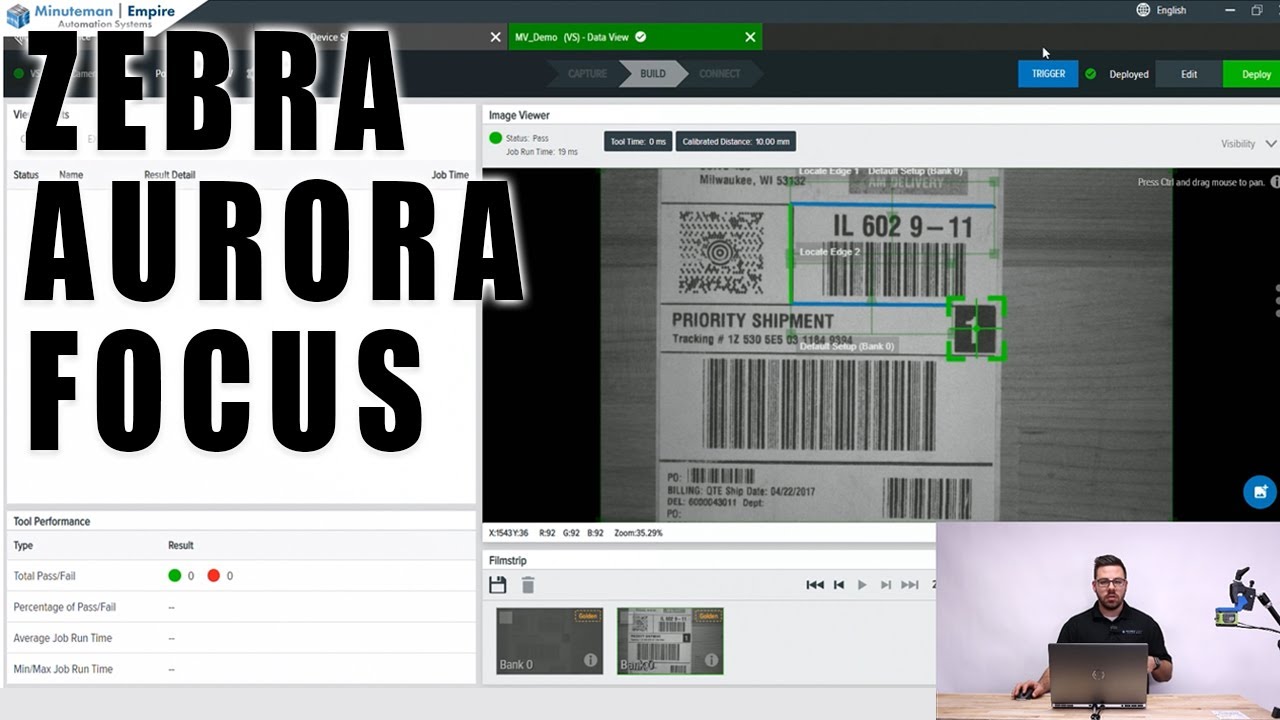
Task: Click the Deployed status text
Action: point(1129,74)
